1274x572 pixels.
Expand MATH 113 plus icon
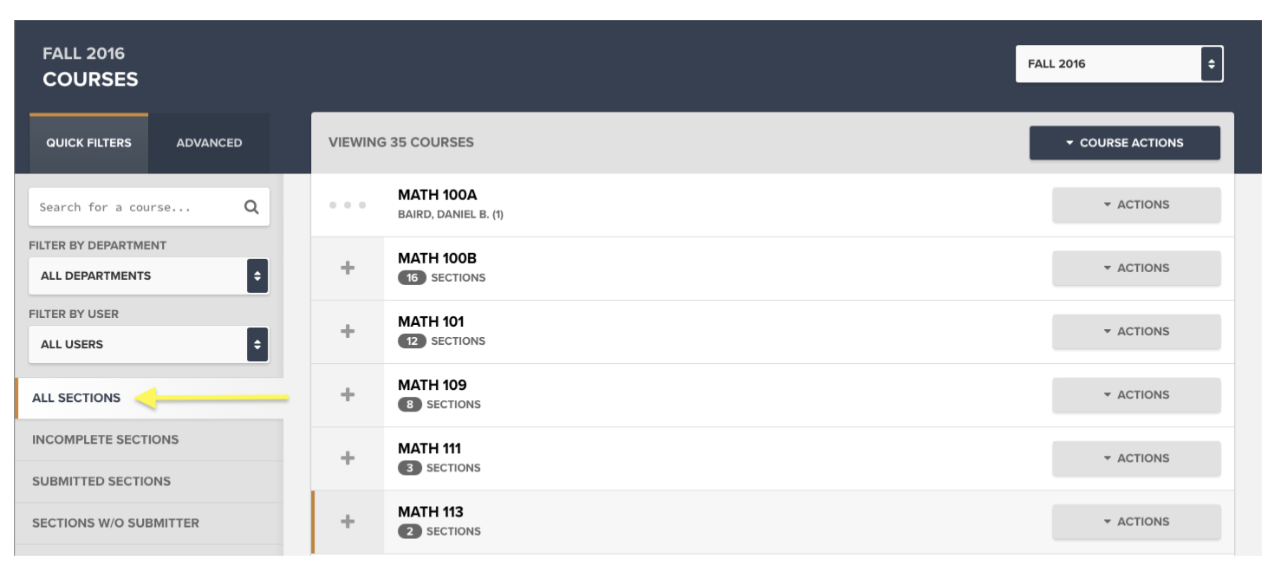pyautogui.click(x=348, y=521)
